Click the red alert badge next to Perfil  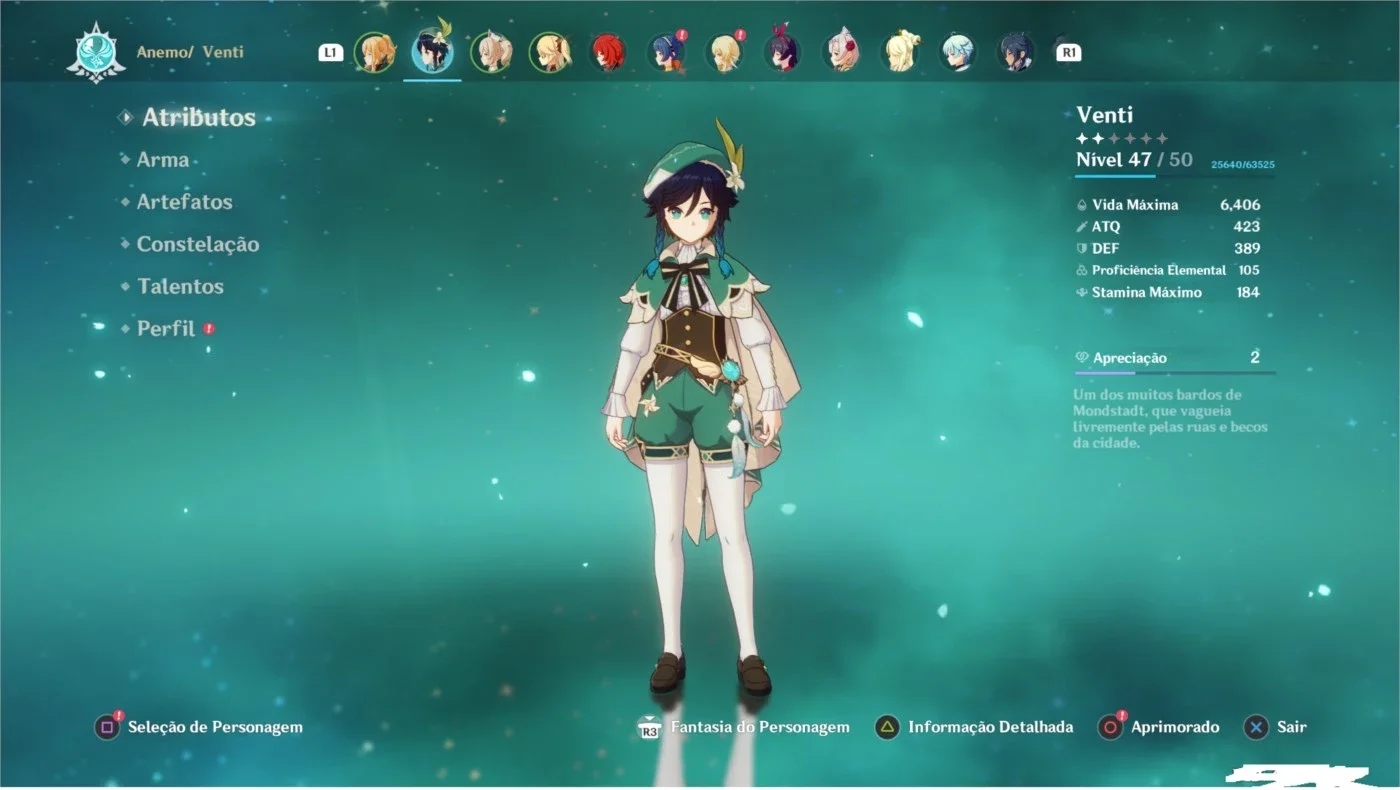[x=209, y=328]
